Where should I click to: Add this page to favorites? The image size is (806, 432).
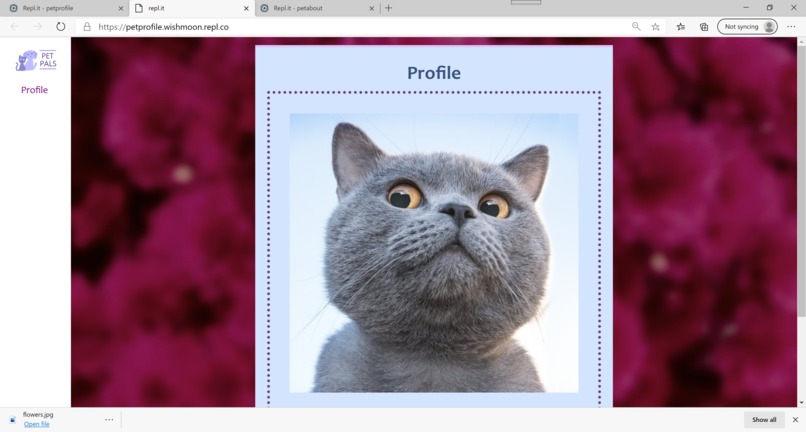point(655,27)
